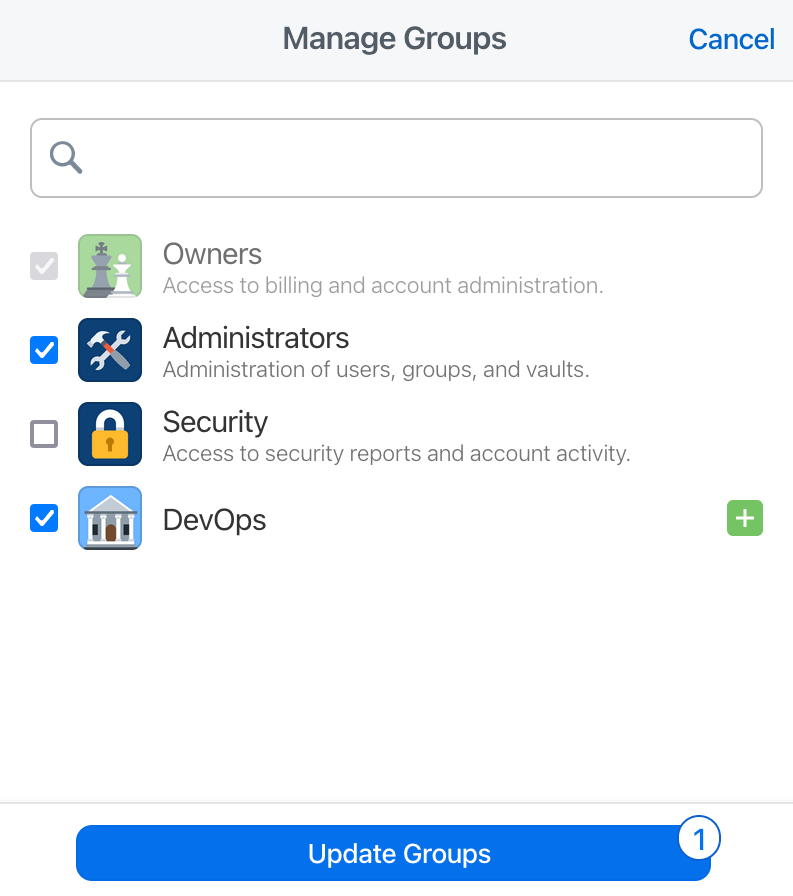Click the magnifying glass search icon

point(64,157)
